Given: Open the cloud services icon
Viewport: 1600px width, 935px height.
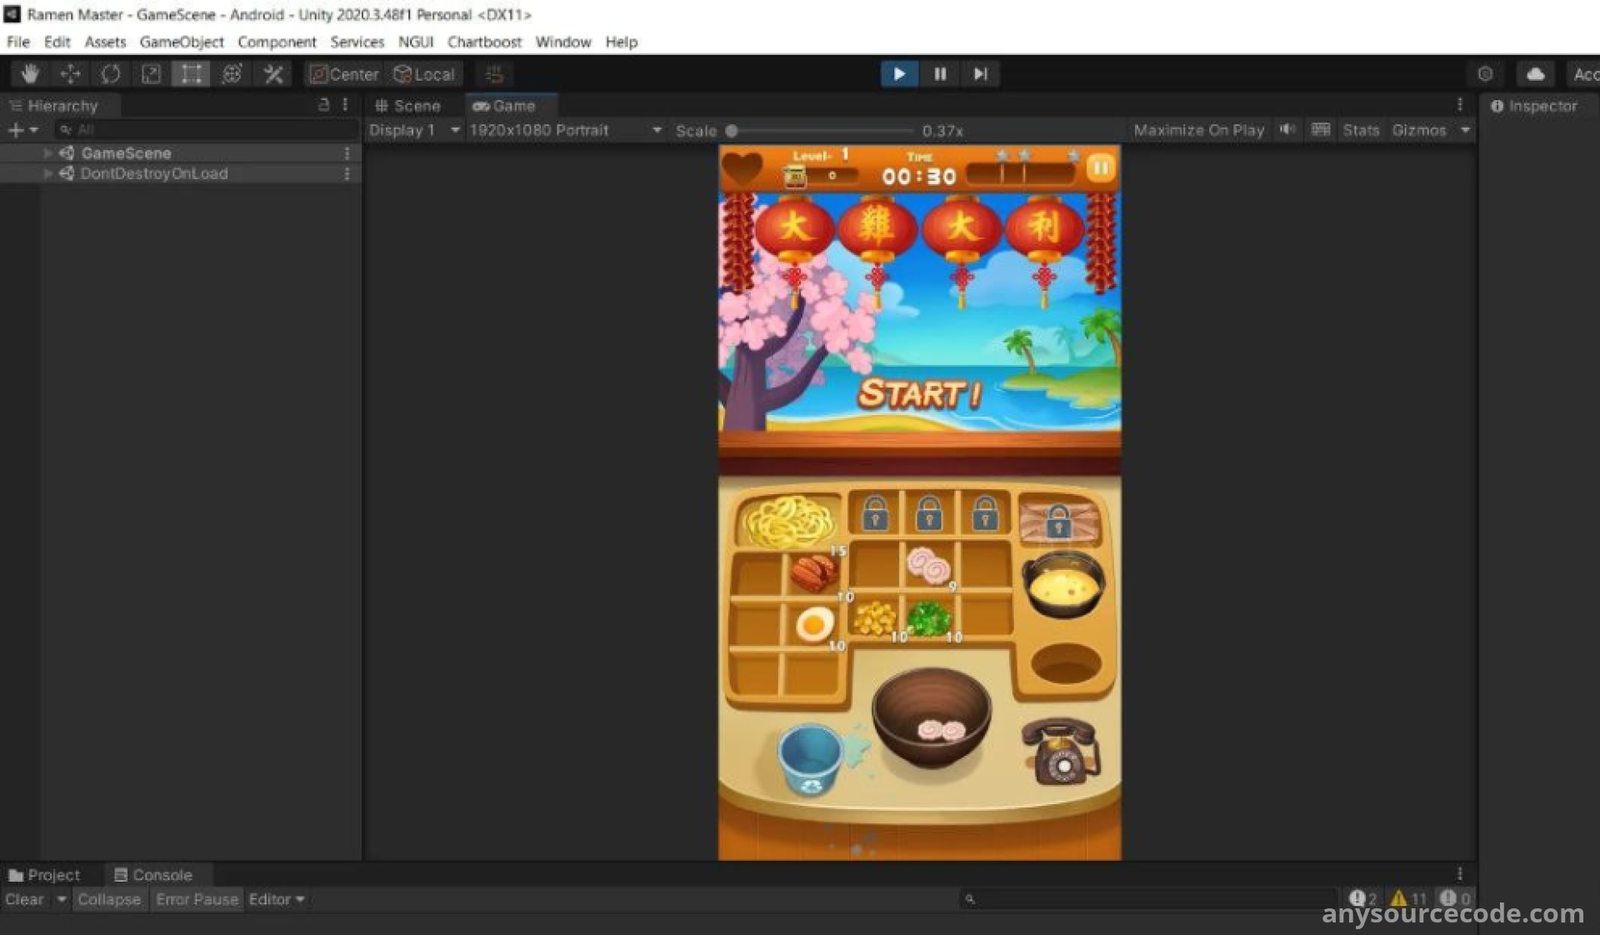Looking at the screenshot, I should point(1535,74).
